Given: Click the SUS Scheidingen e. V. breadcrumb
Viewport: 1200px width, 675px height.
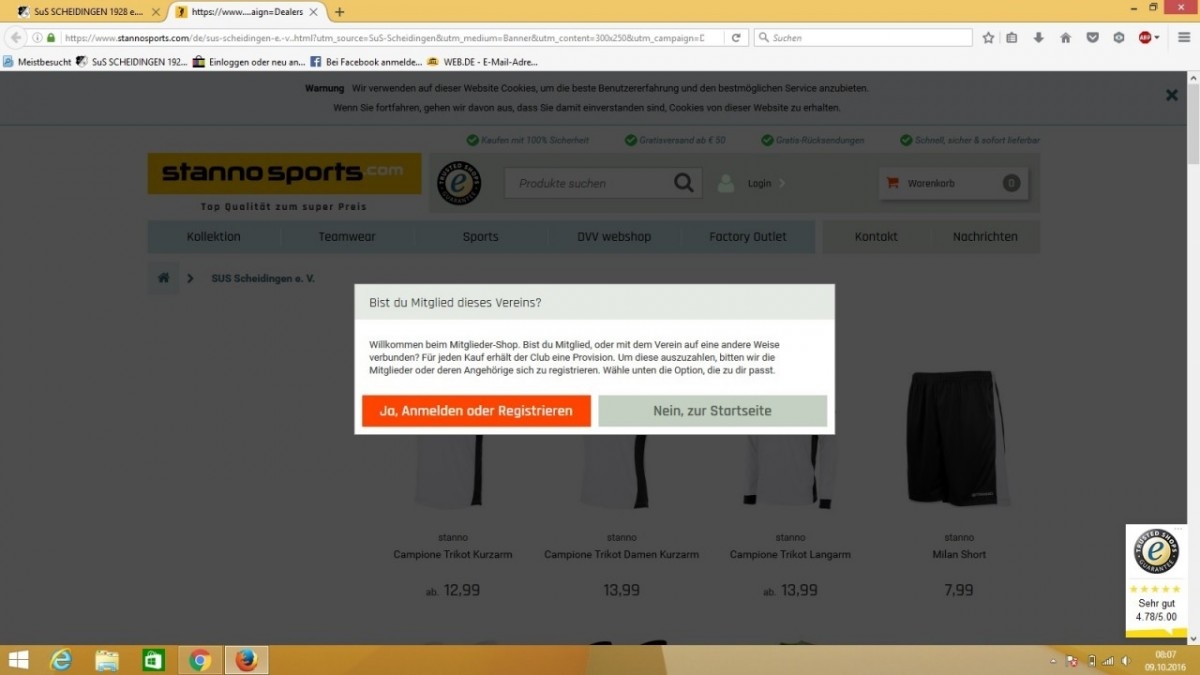Looking at the screenshot, I should point(263,279).
